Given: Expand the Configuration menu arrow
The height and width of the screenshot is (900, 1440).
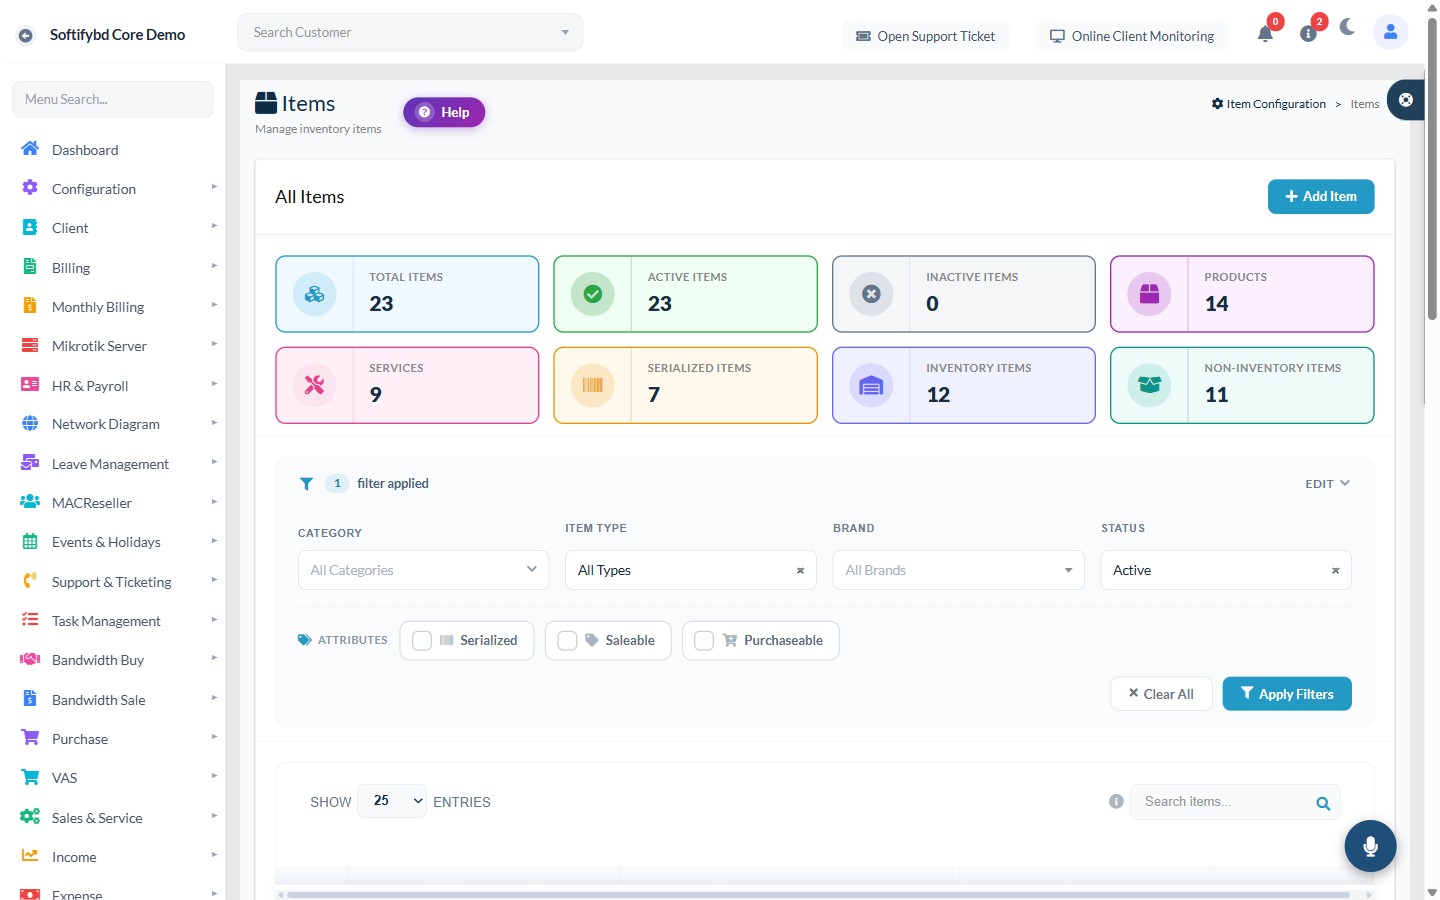Looking at the screenshot, I should pyautogui.click(x=214, y=187).
